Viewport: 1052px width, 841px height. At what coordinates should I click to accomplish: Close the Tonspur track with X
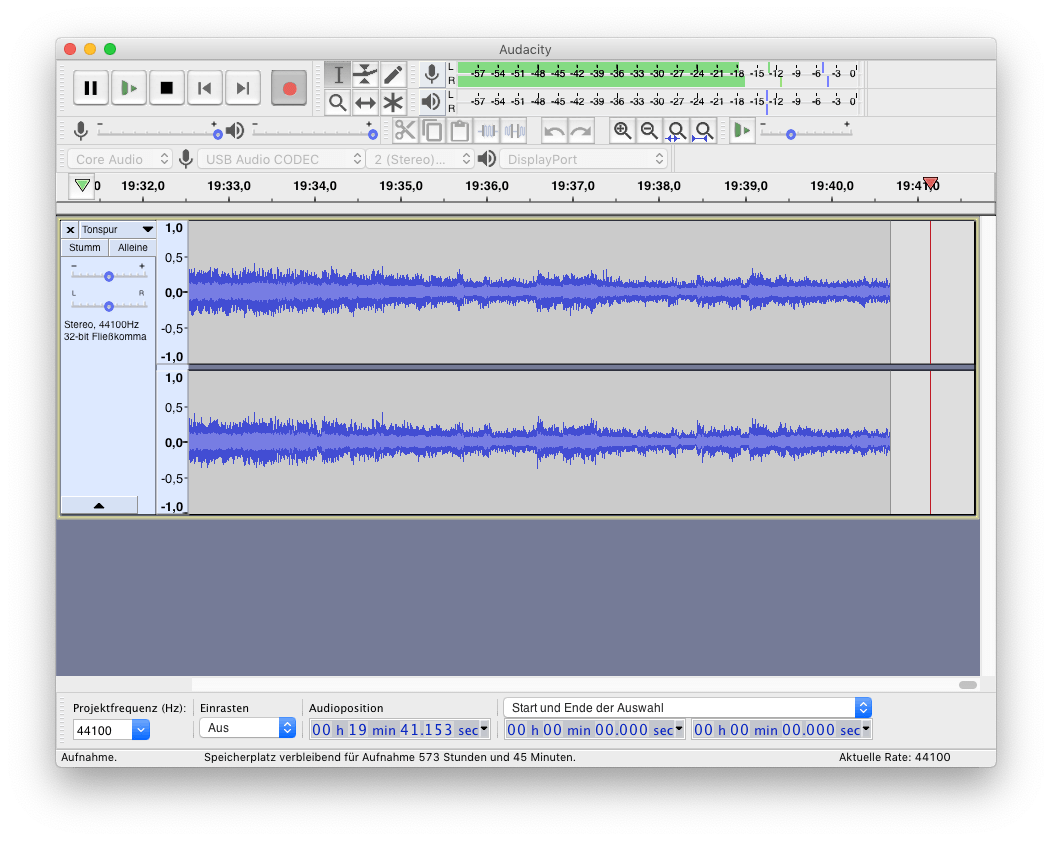(70, 230)
